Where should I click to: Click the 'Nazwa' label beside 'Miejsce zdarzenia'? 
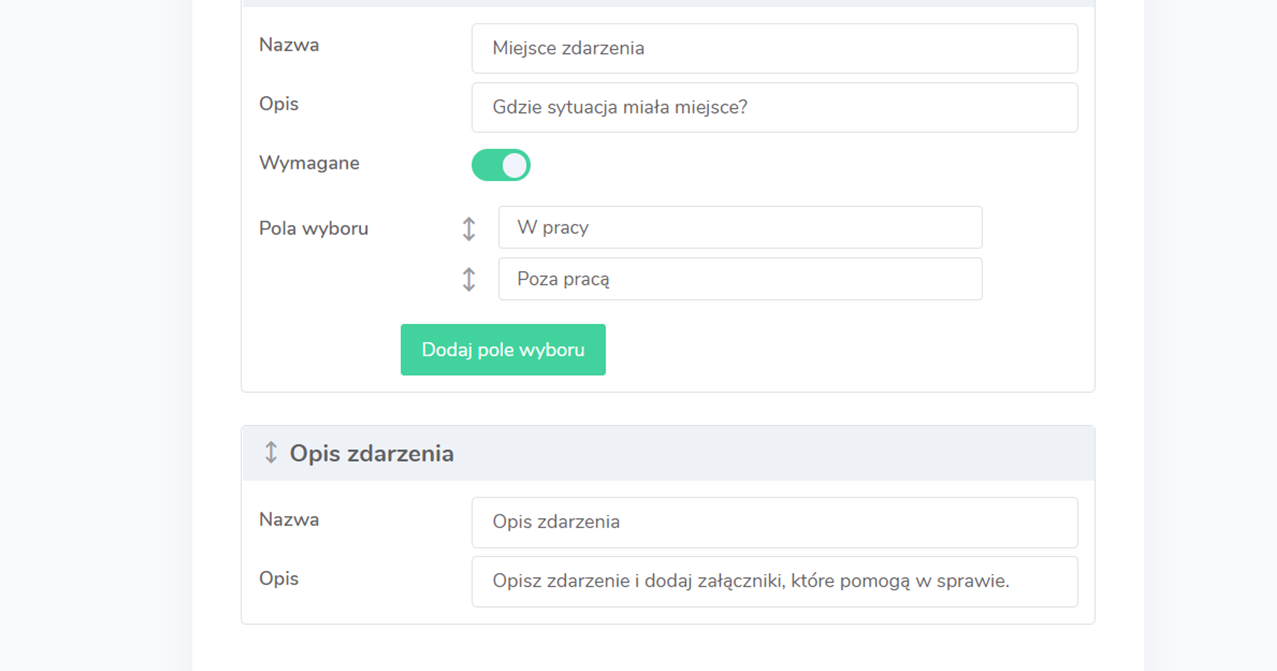click(289, 45)
